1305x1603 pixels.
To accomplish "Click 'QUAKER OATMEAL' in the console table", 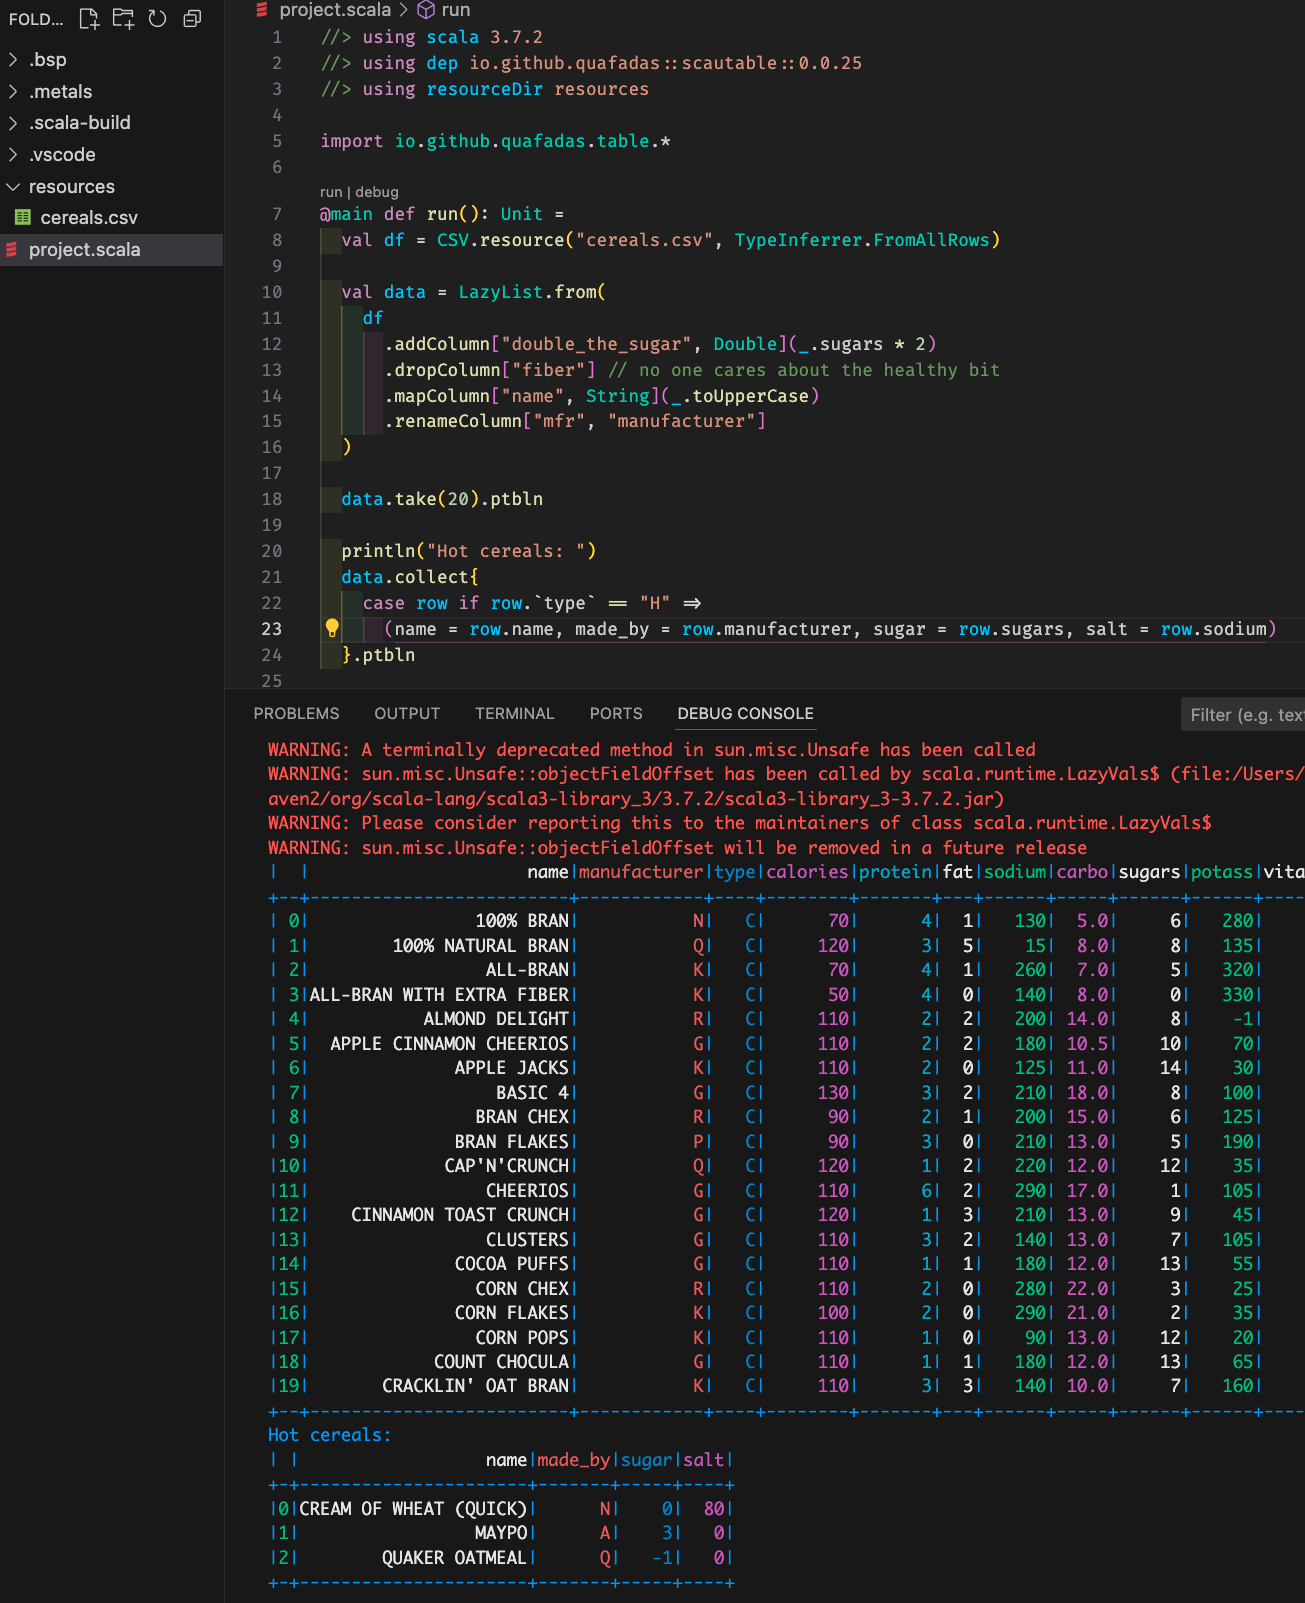I will [x=454, y=1558].
